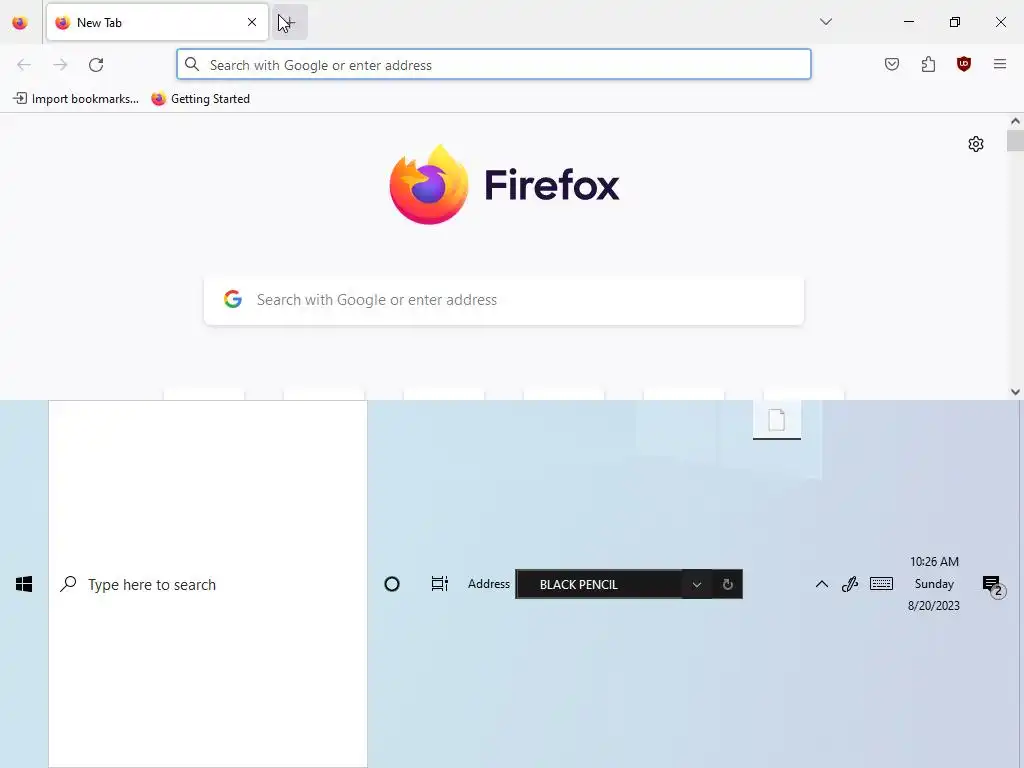
Task: Go forward one page
Action: [60, 65]
